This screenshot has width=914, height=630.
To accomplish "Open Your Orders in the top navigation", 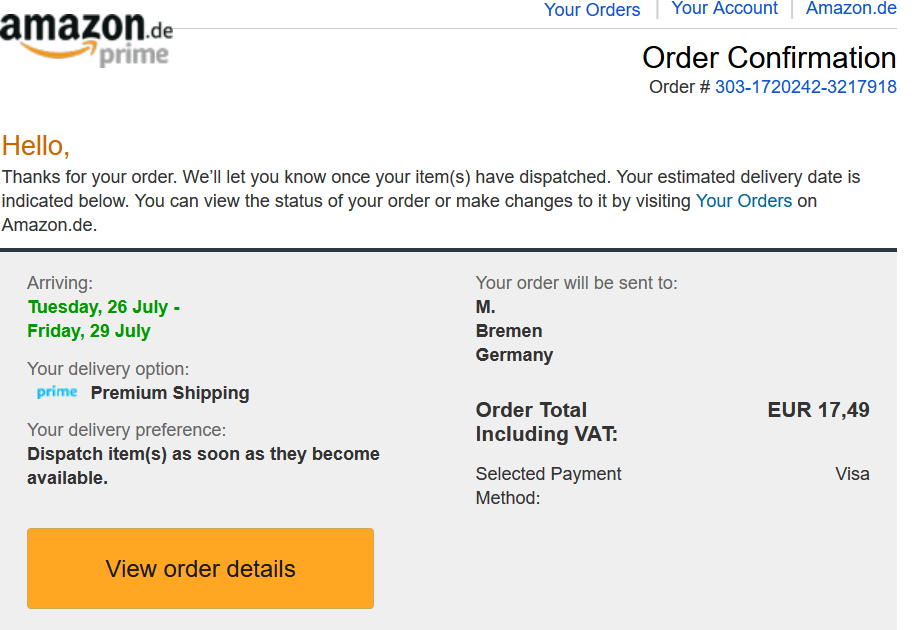I will 591,10.
